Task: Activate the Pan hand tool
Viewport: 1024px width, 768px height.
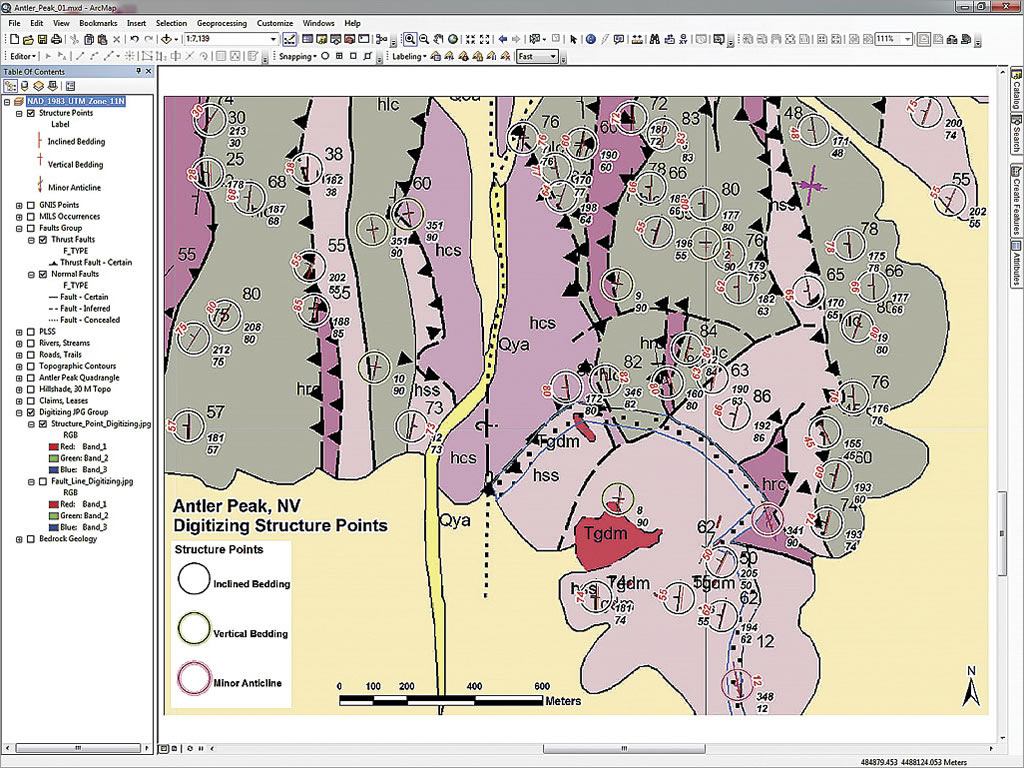Action: tap(438, 40)
